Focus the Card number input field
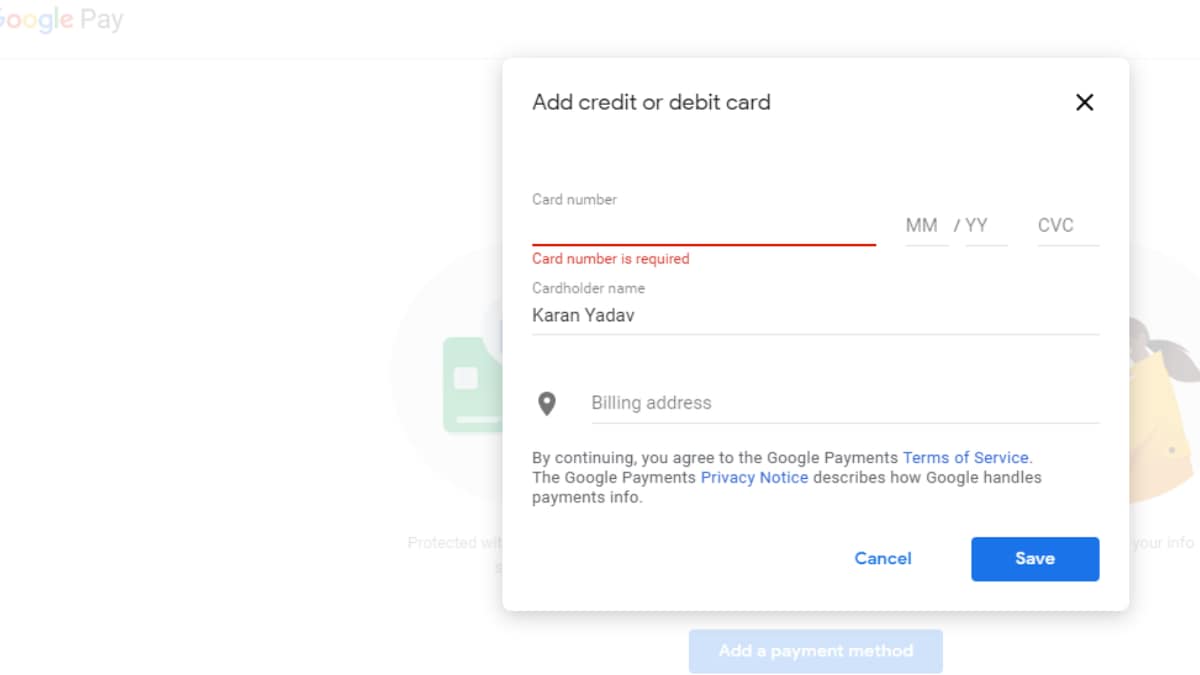 (x=703, y=227)
